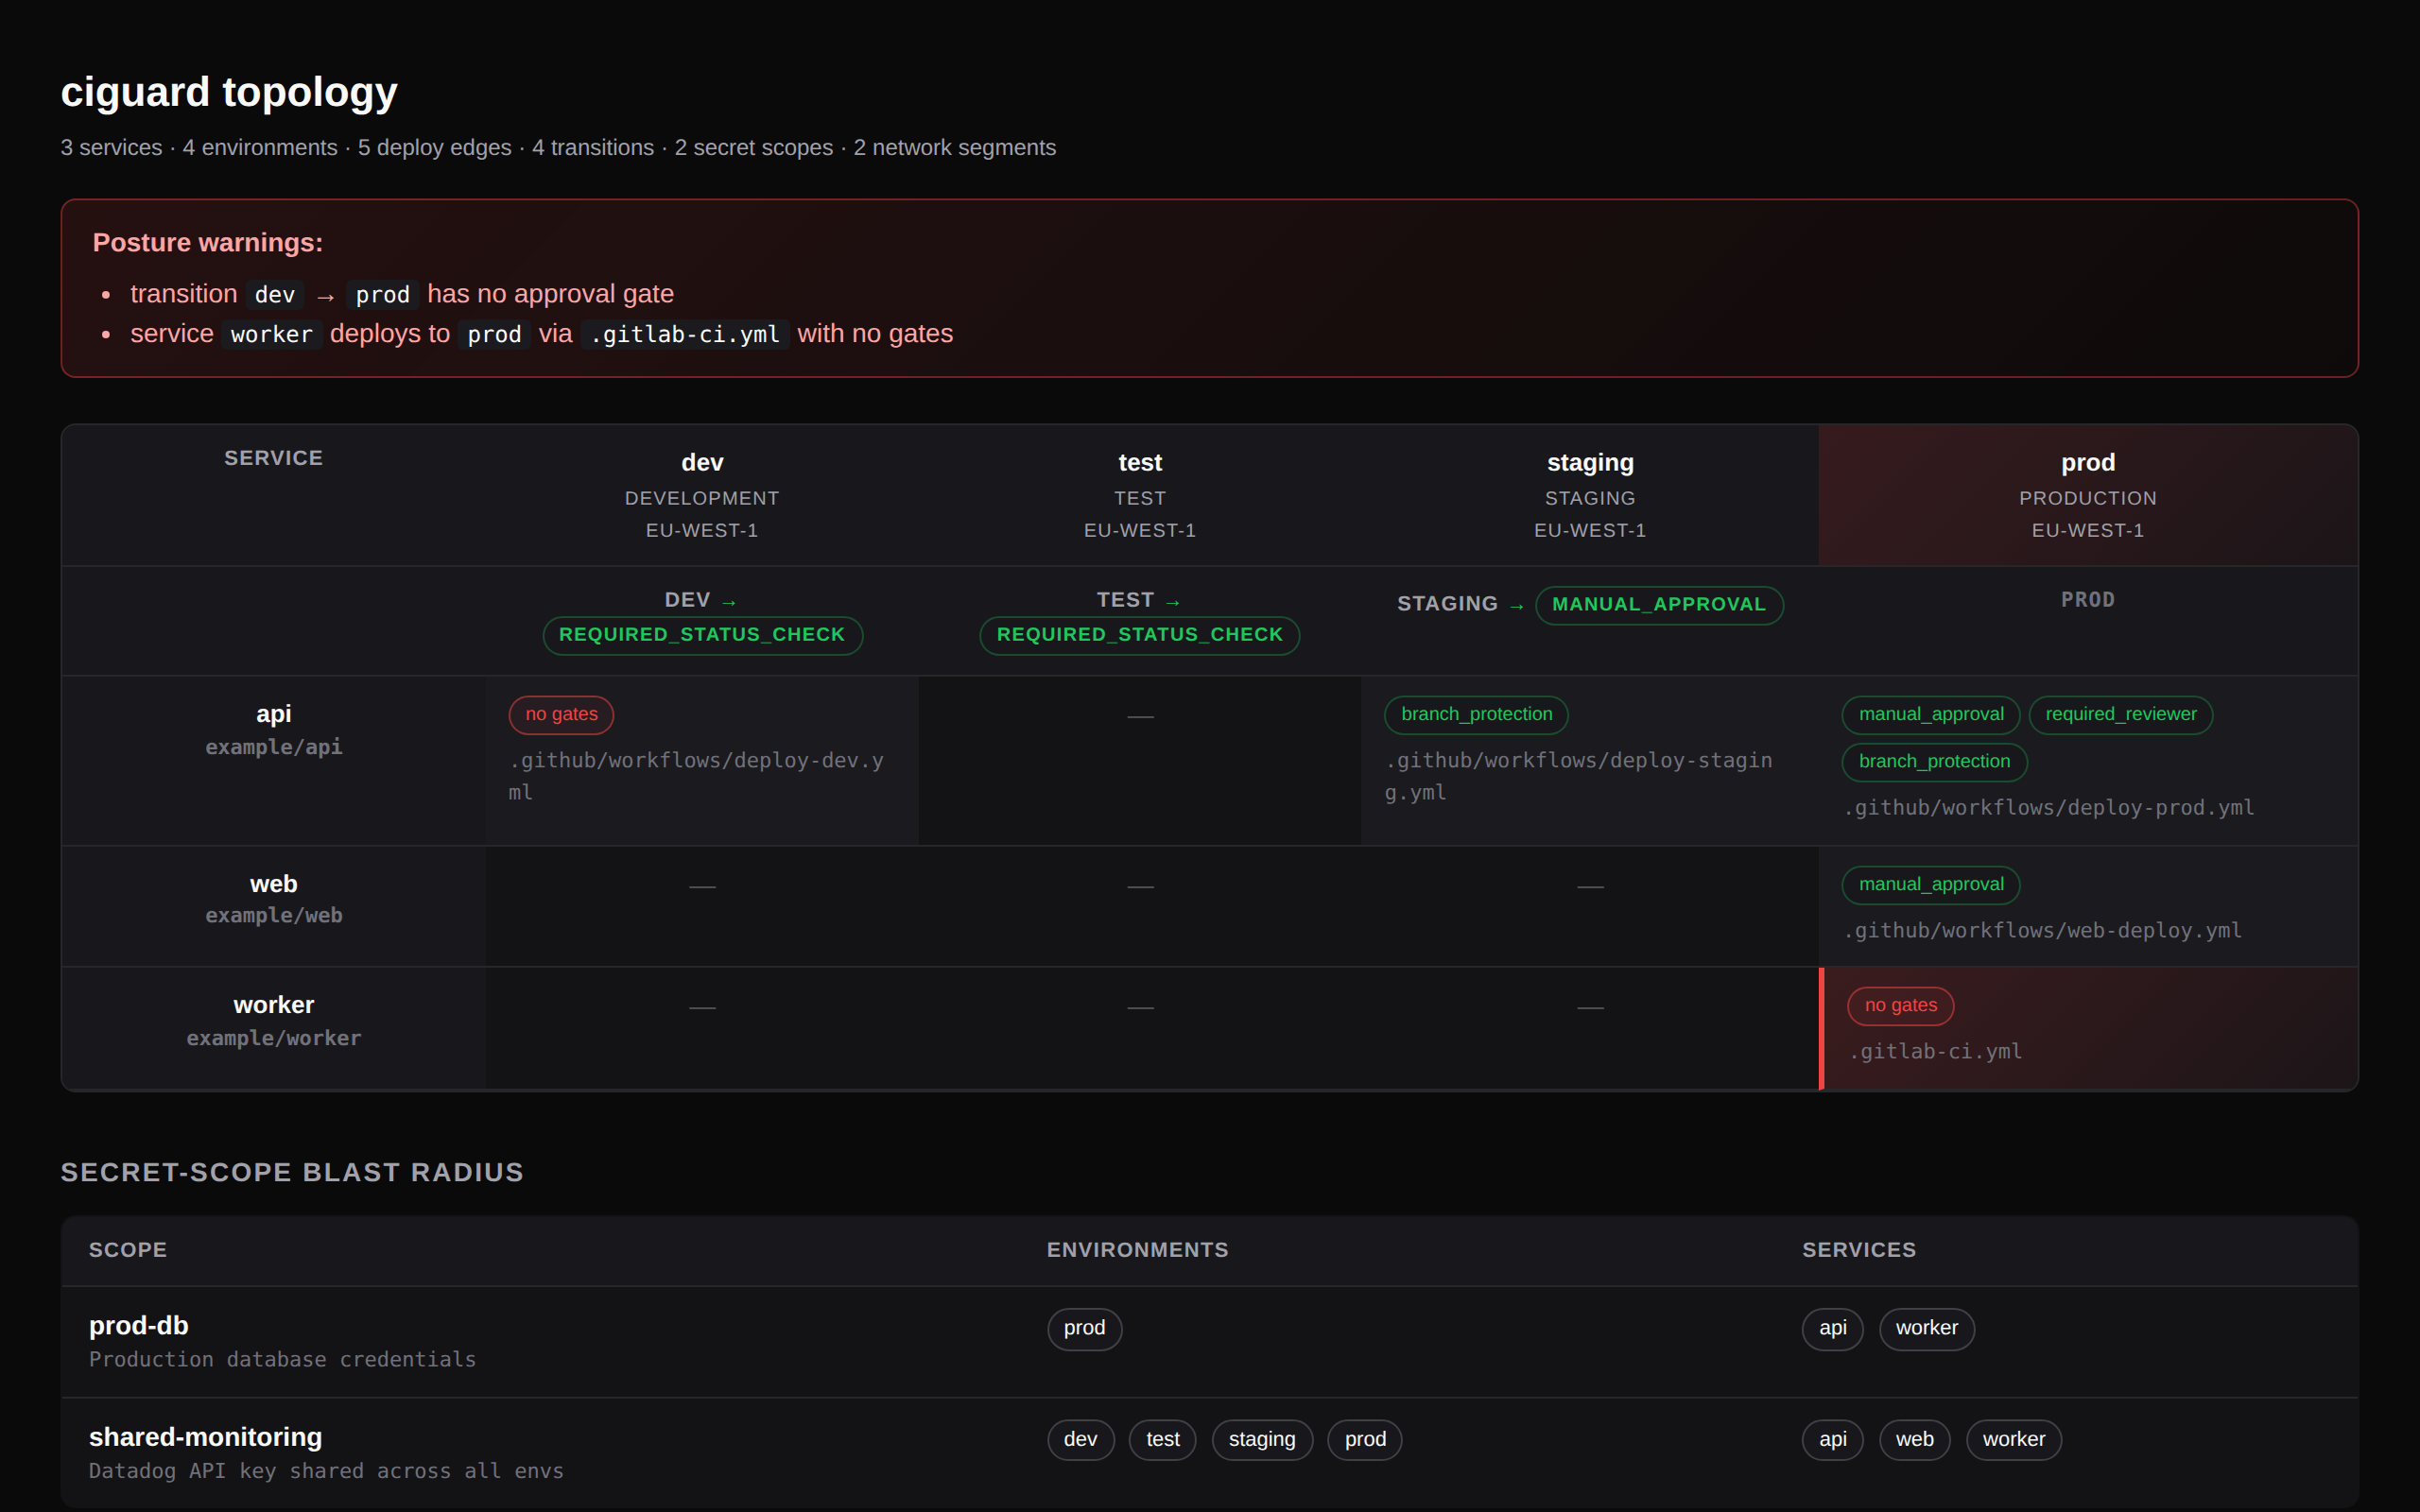2420x1512 pixels.
Task: Click the example/worker repository label
Action: 273,1038
